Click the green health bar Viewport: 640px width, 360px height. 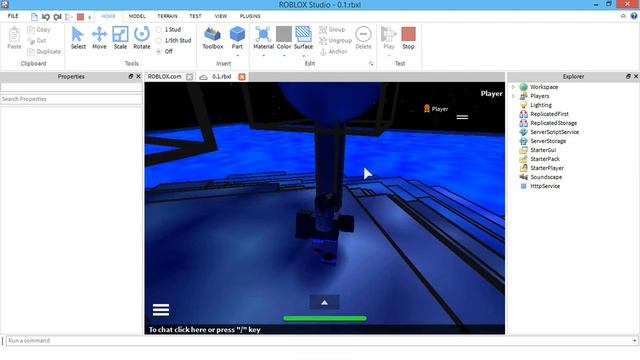coord(325,318)
